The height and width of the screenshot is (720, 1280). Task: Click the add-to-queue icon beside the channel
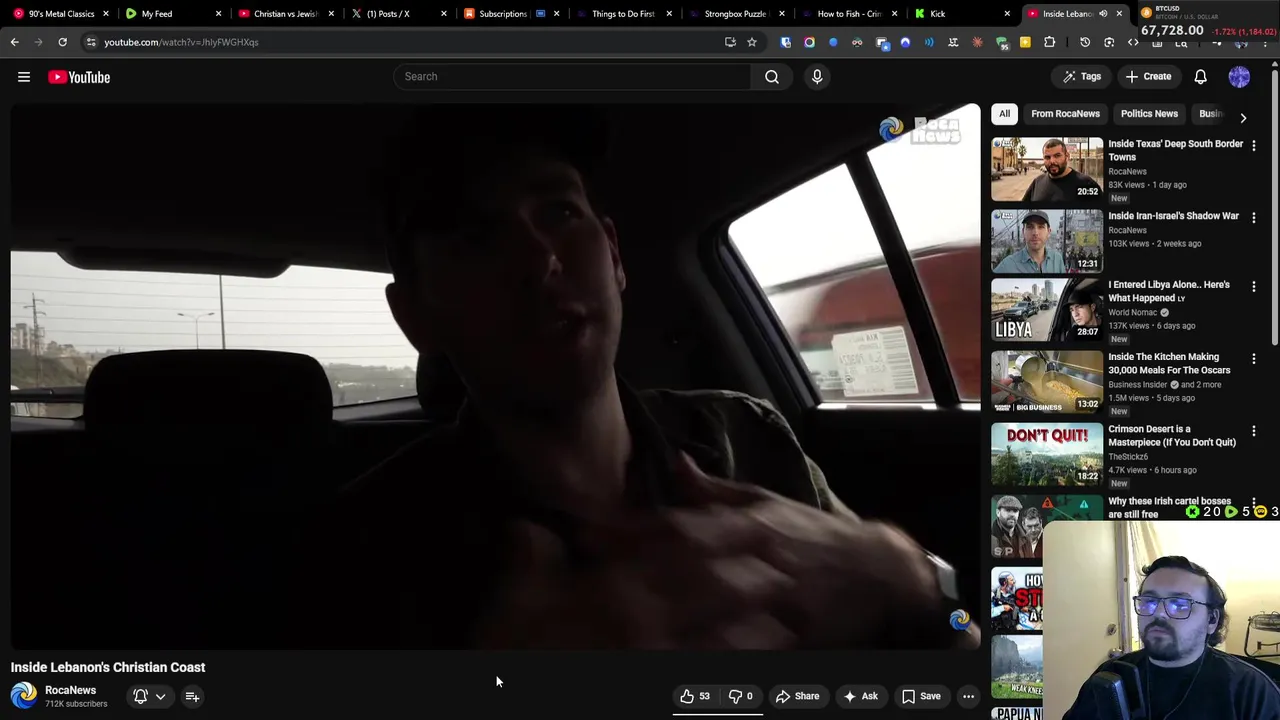pos(192,697)
